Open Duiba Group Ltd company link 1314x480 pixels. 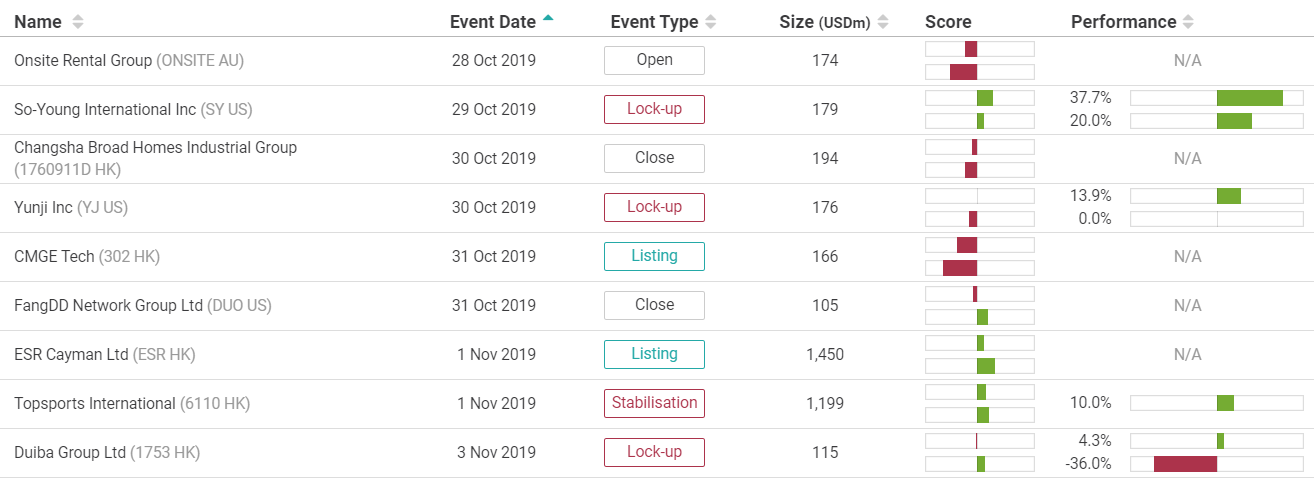tap(70, 452)
